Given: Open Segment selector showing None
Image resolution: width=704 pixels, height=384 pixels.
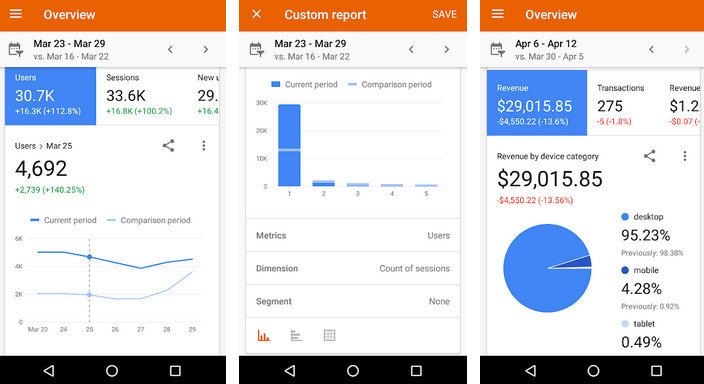Looking at the screenshot, I should click(x=353, y=301).
